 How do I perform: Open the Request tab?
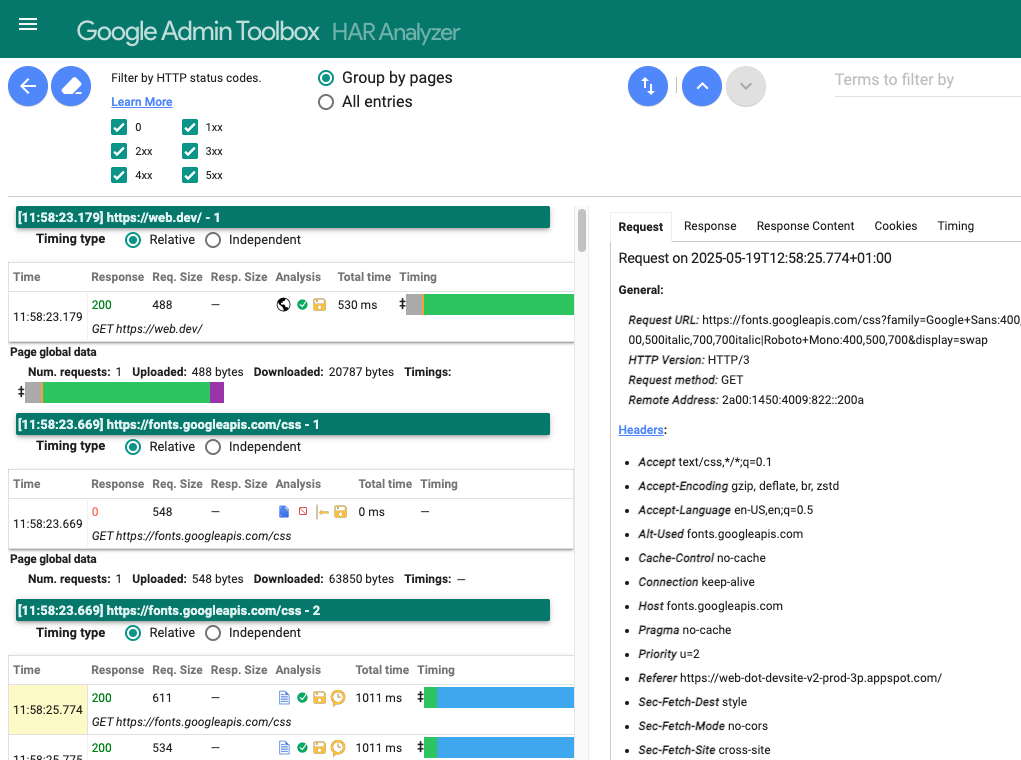click(x=641, y=227)
